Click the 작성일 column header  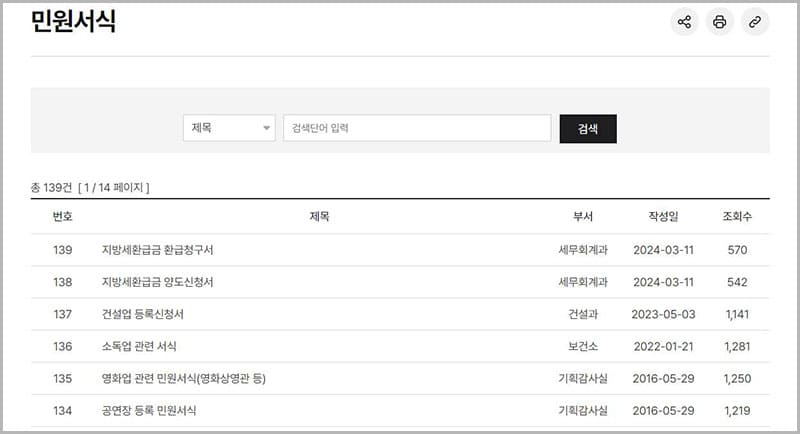pyautogui.click(x=663, y=216)
